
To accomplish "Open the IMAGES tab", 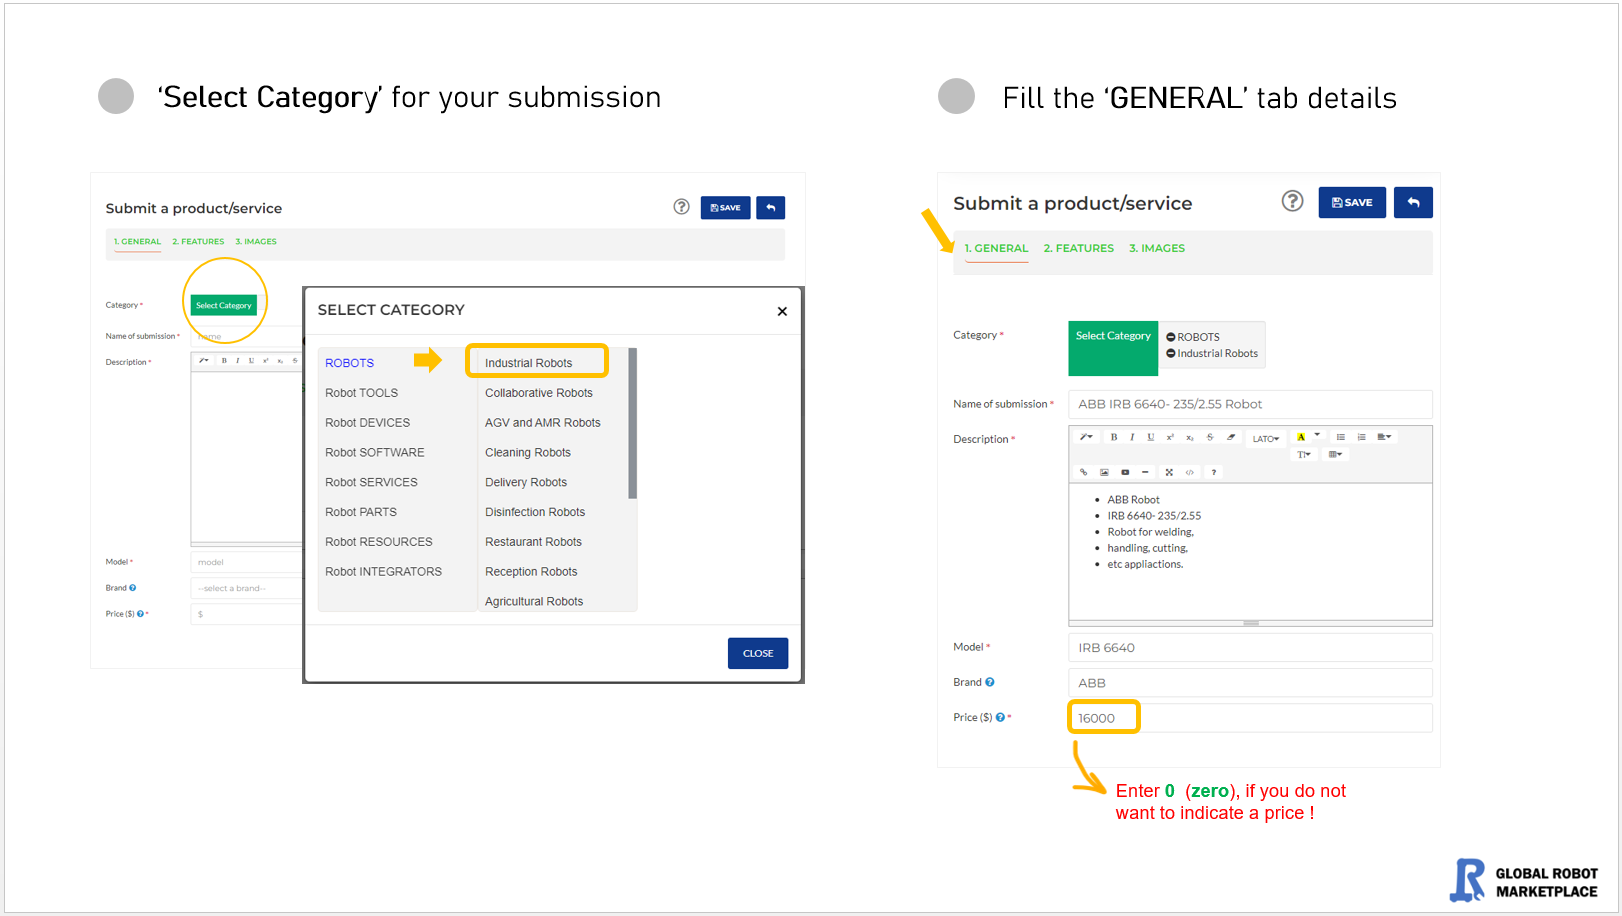I will click(1156, 247).
